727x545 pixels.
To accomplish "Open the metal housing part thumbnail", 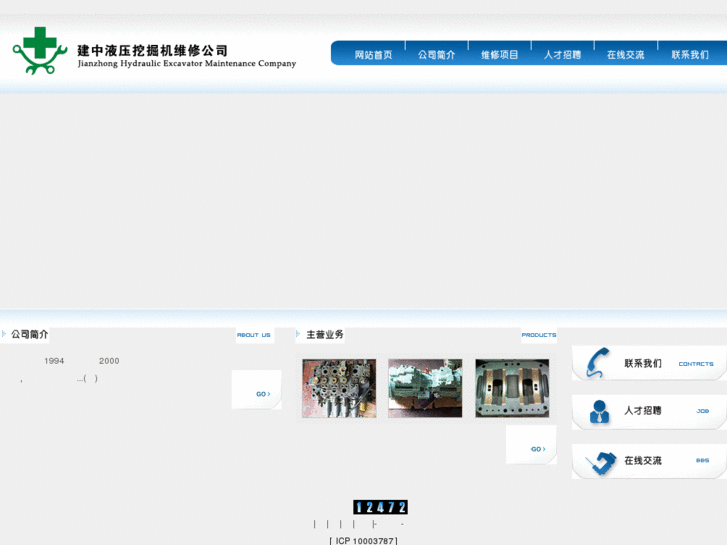I will 512,388.
